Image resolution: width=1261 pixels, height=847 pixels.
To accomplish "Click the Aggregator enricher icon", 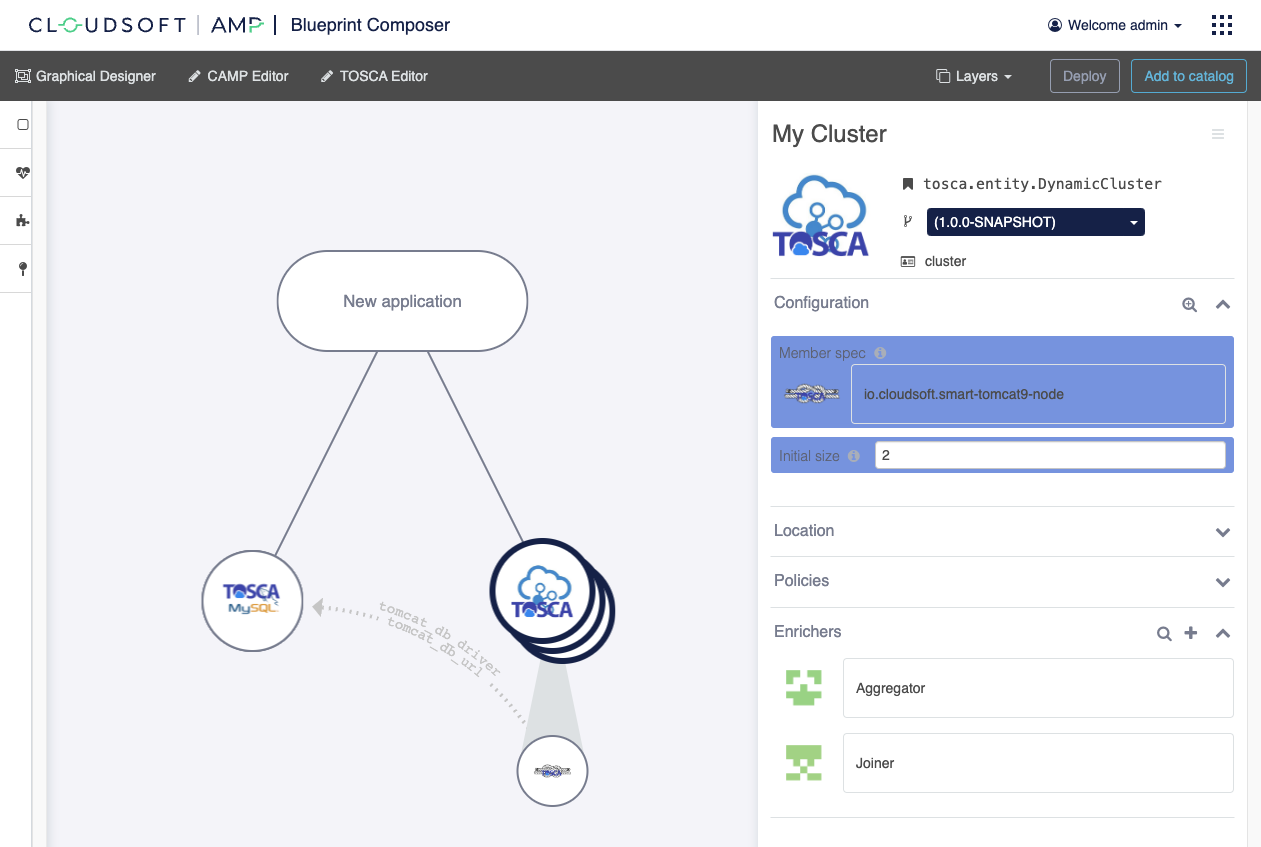I will [804, 688].
